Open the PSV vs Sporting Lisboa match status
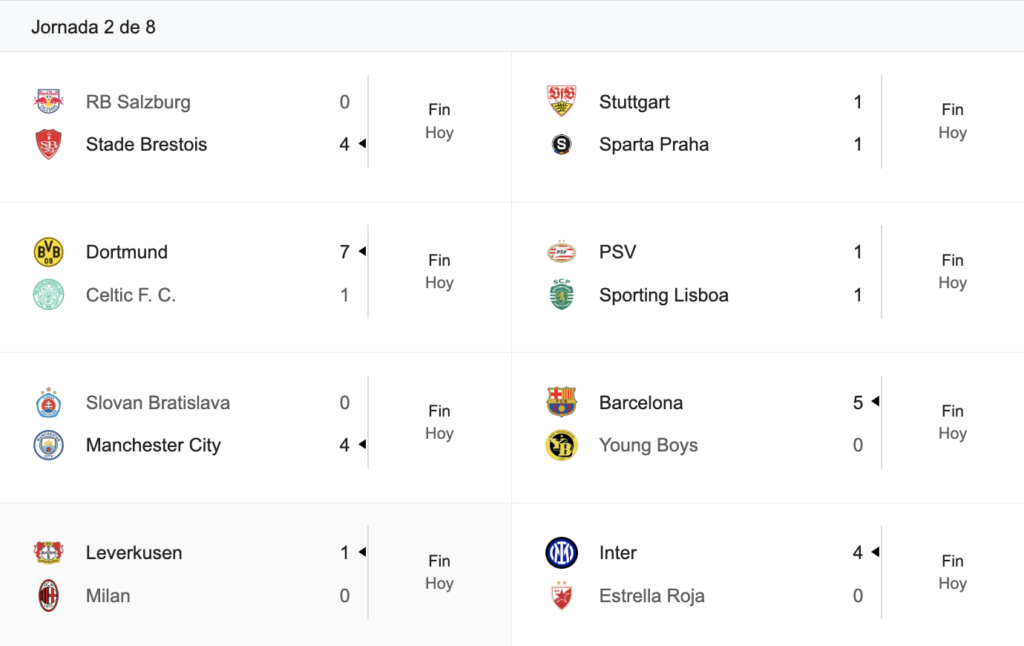Image resolution: width=1024 pixels, height=646 pixels. pos(952,272)
